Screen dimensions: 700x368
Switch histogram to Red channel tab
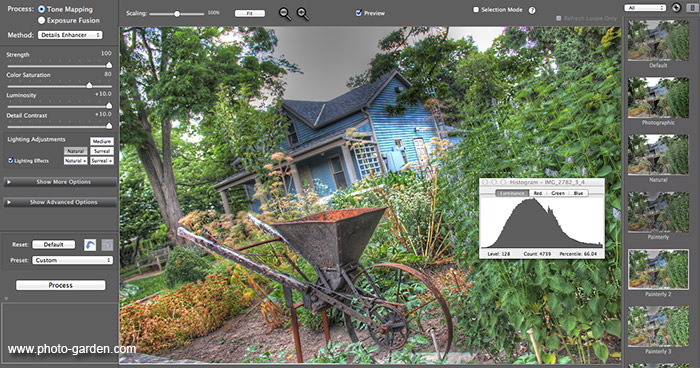538,193
